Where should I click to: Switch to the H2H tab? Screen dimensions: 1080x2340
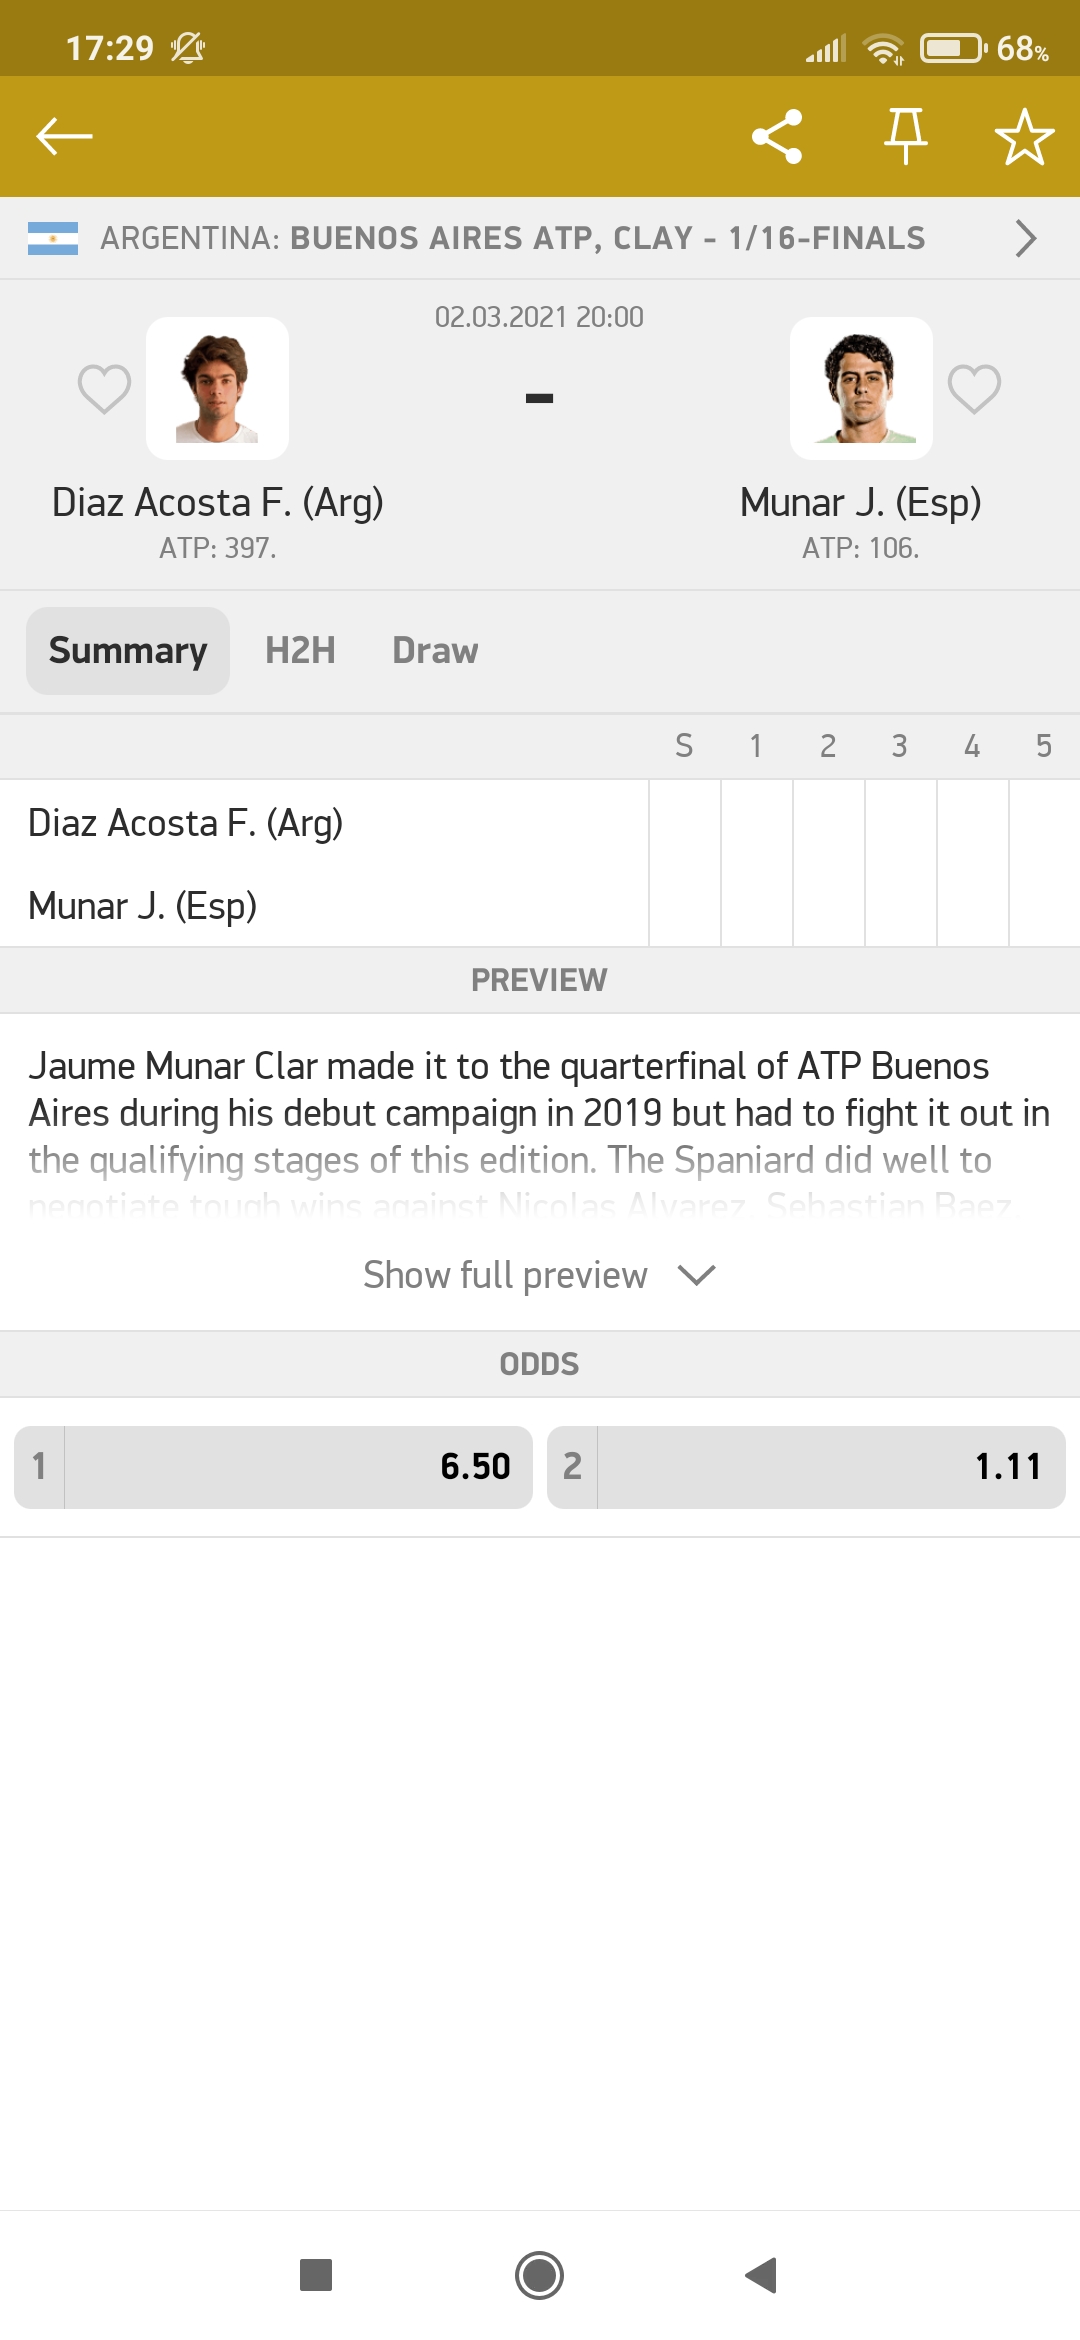299,650
